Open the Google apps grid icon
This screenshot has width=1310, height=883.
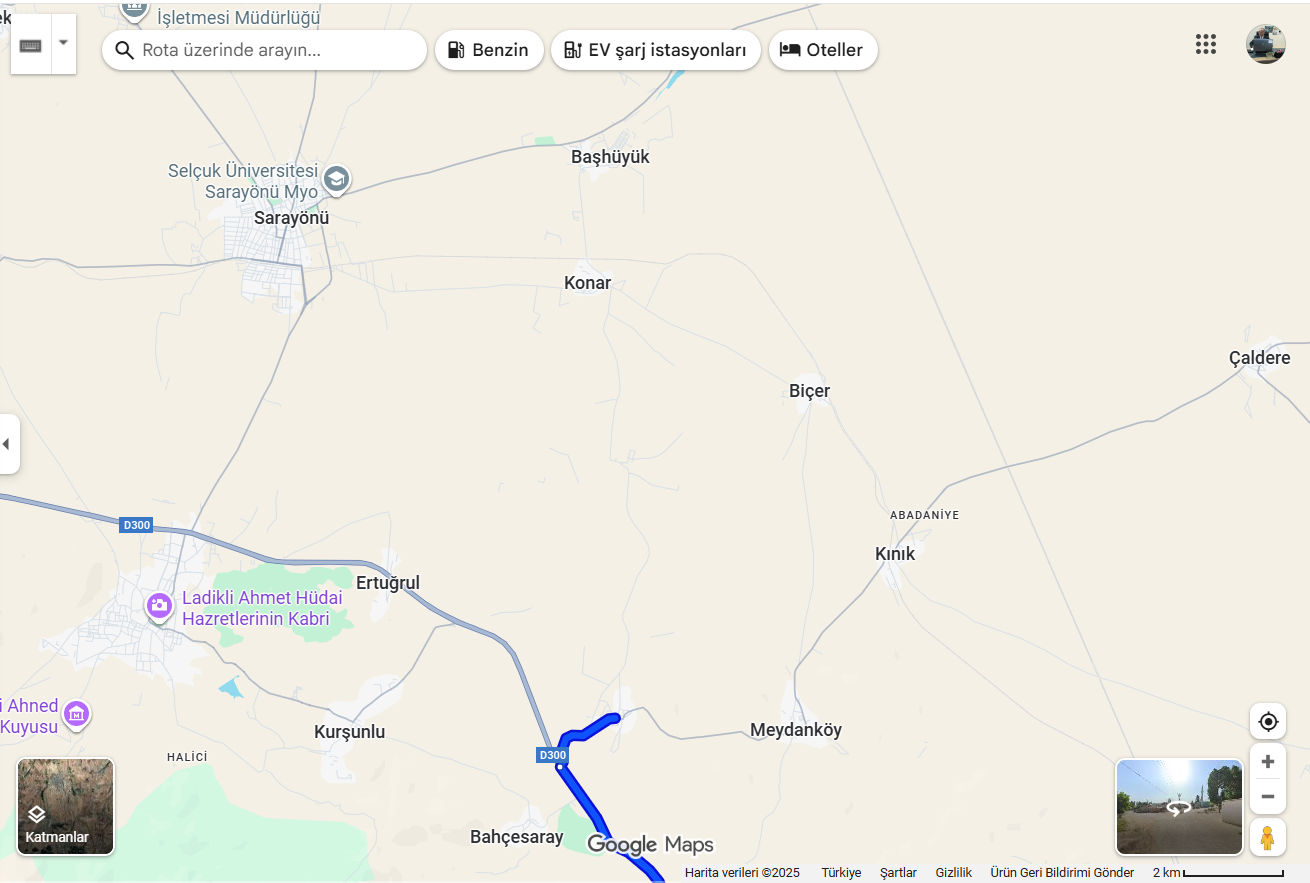1206,44
